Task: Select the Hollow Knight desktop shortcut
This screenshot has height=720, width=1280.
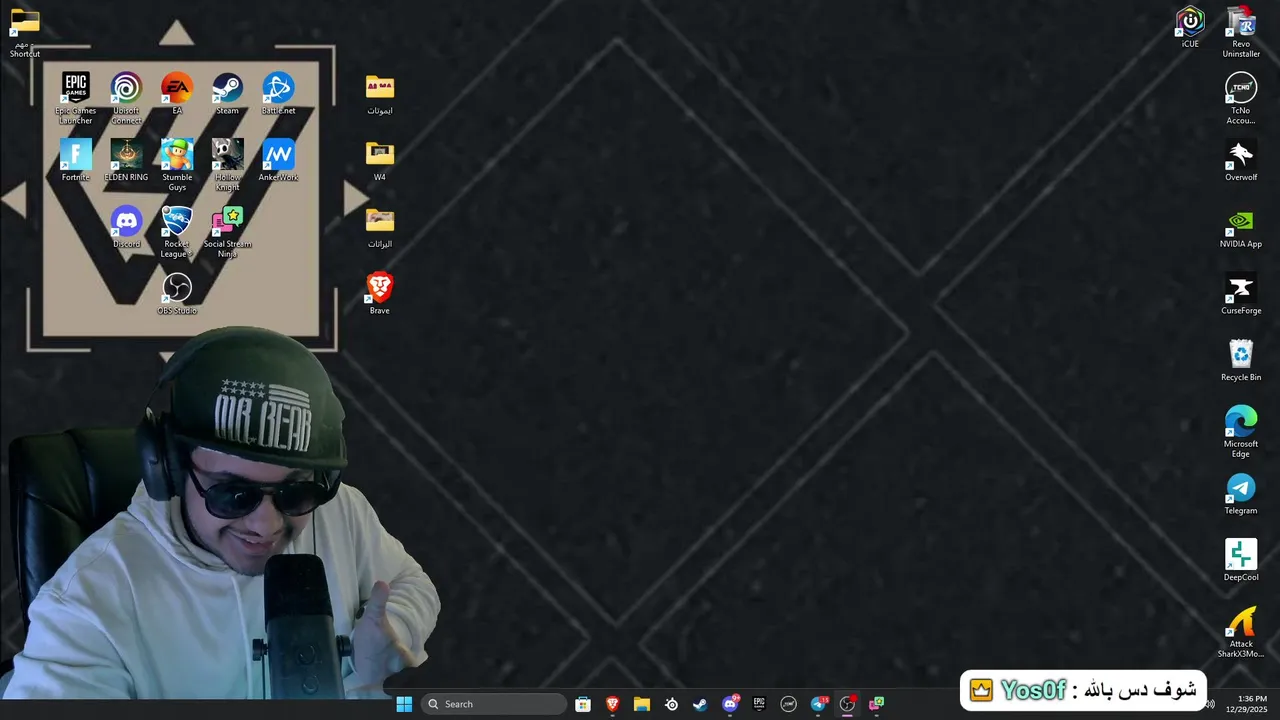Action: click(227, 165)
